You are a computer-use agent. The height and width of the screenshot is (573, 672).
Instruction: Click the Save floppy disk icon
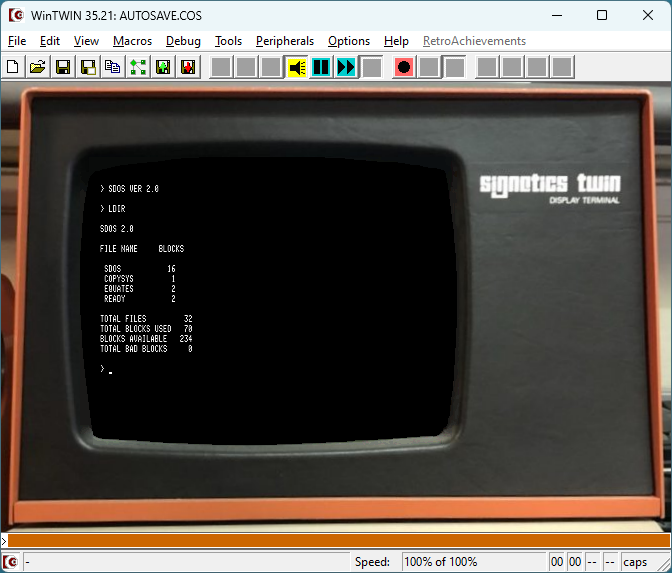[x=63, y=67]
